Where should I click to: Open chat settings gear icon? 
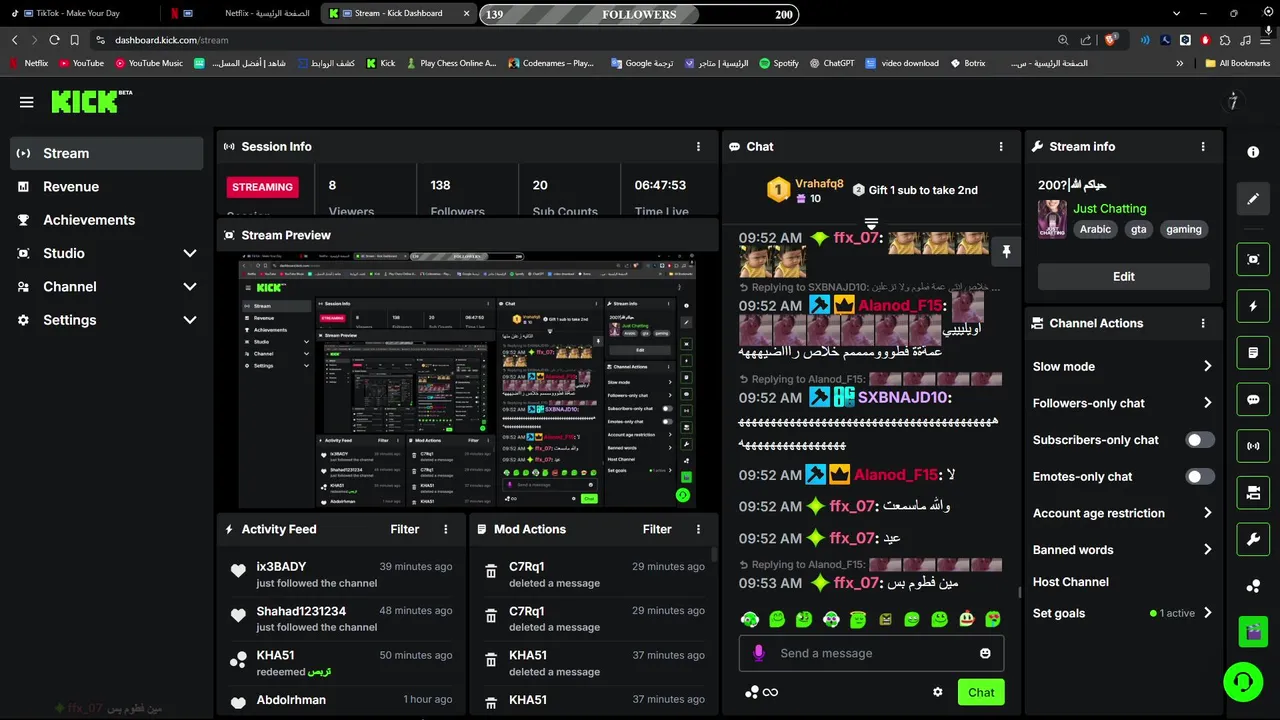point(937,692)
